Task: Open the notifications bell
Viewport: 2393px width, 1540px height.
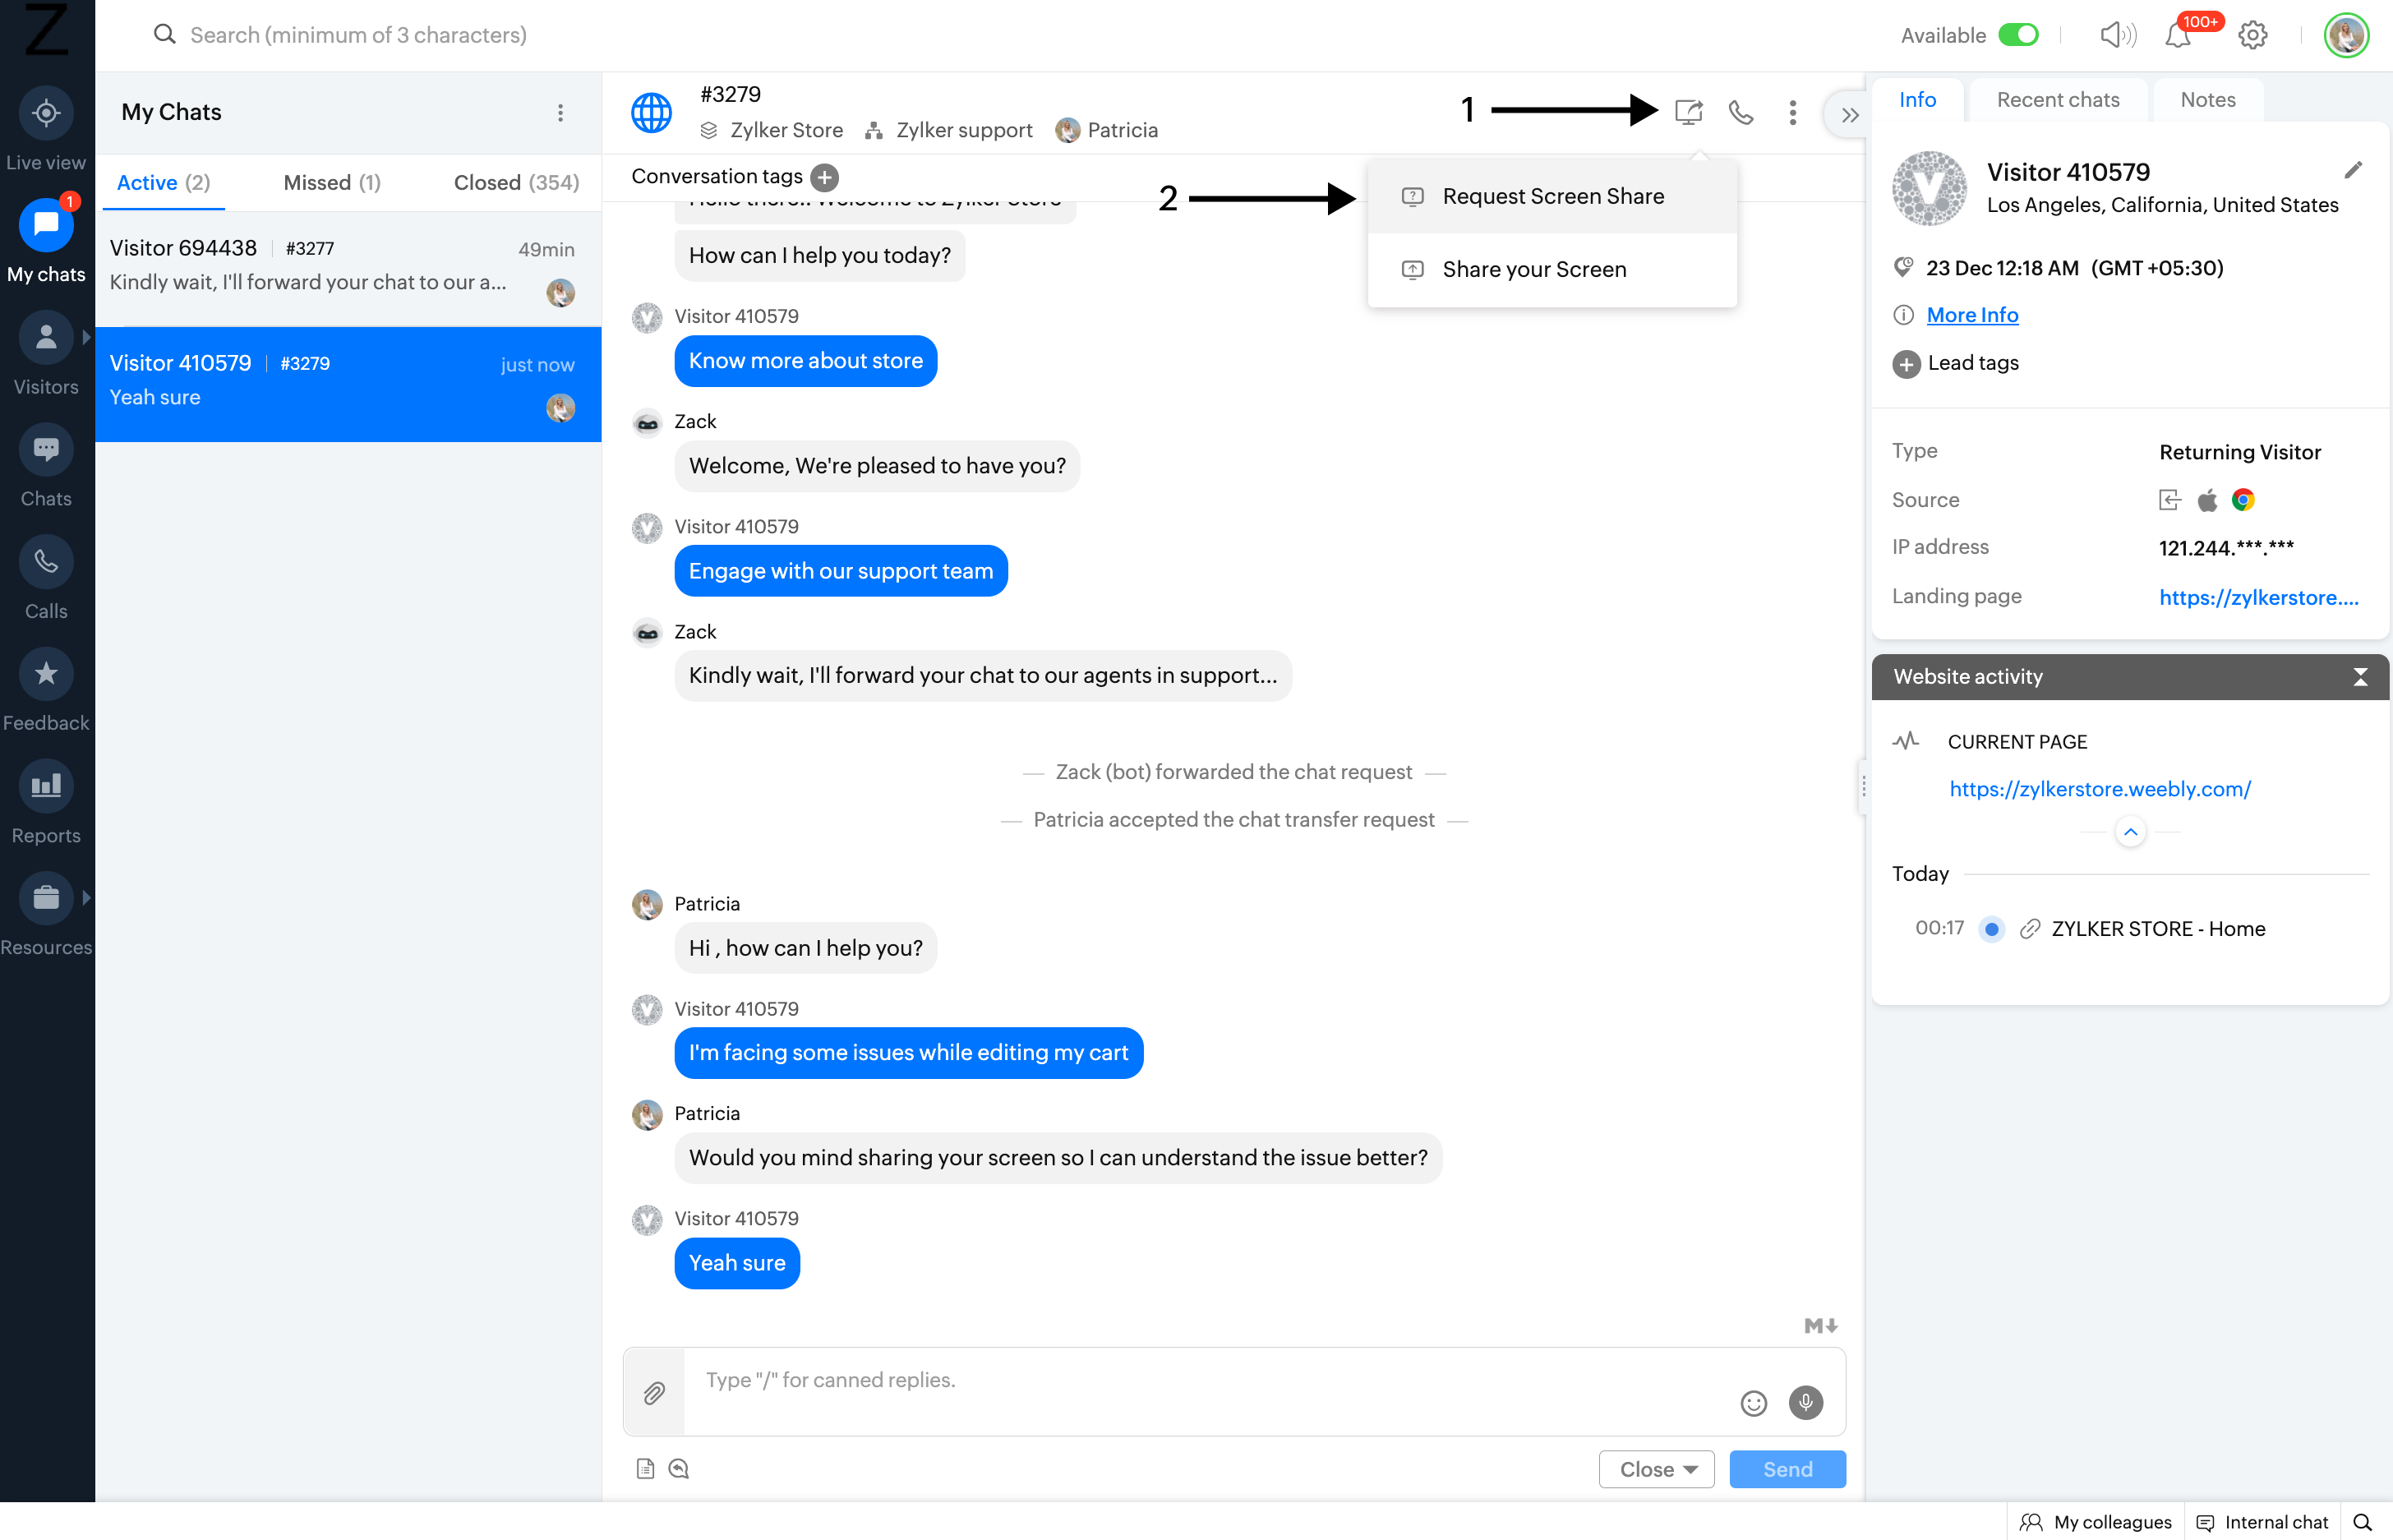Action: [x=2177, y=36]
